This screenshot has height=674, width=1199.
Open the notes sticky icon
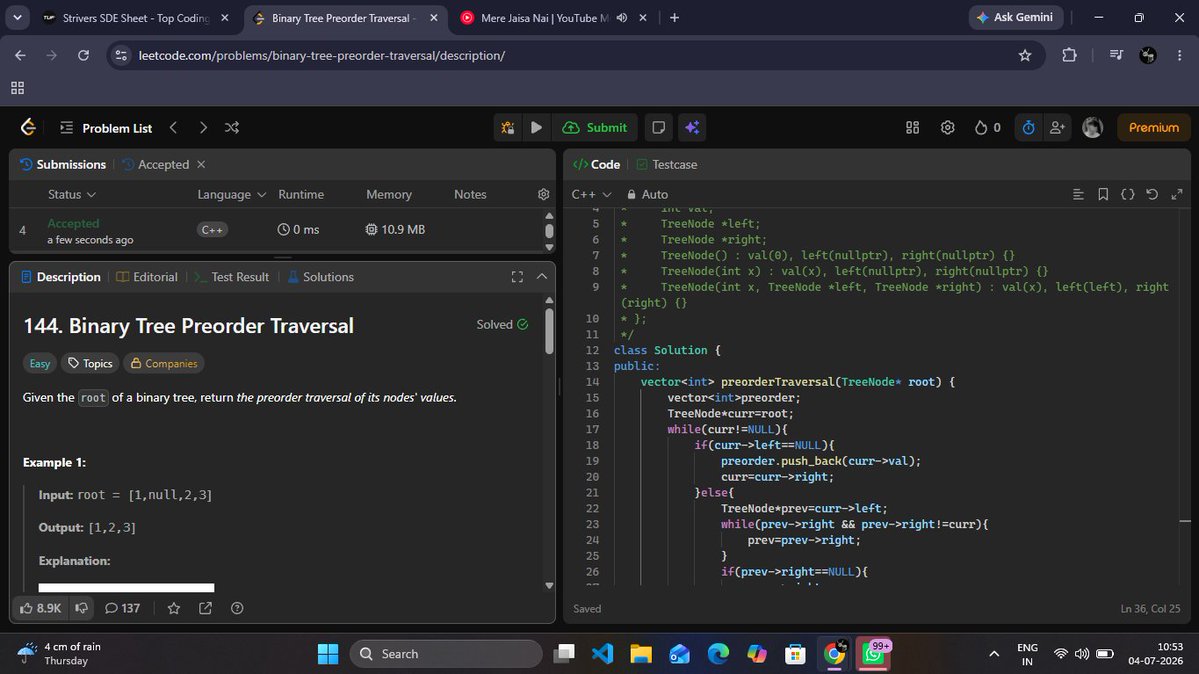click(x=658, y=128)
